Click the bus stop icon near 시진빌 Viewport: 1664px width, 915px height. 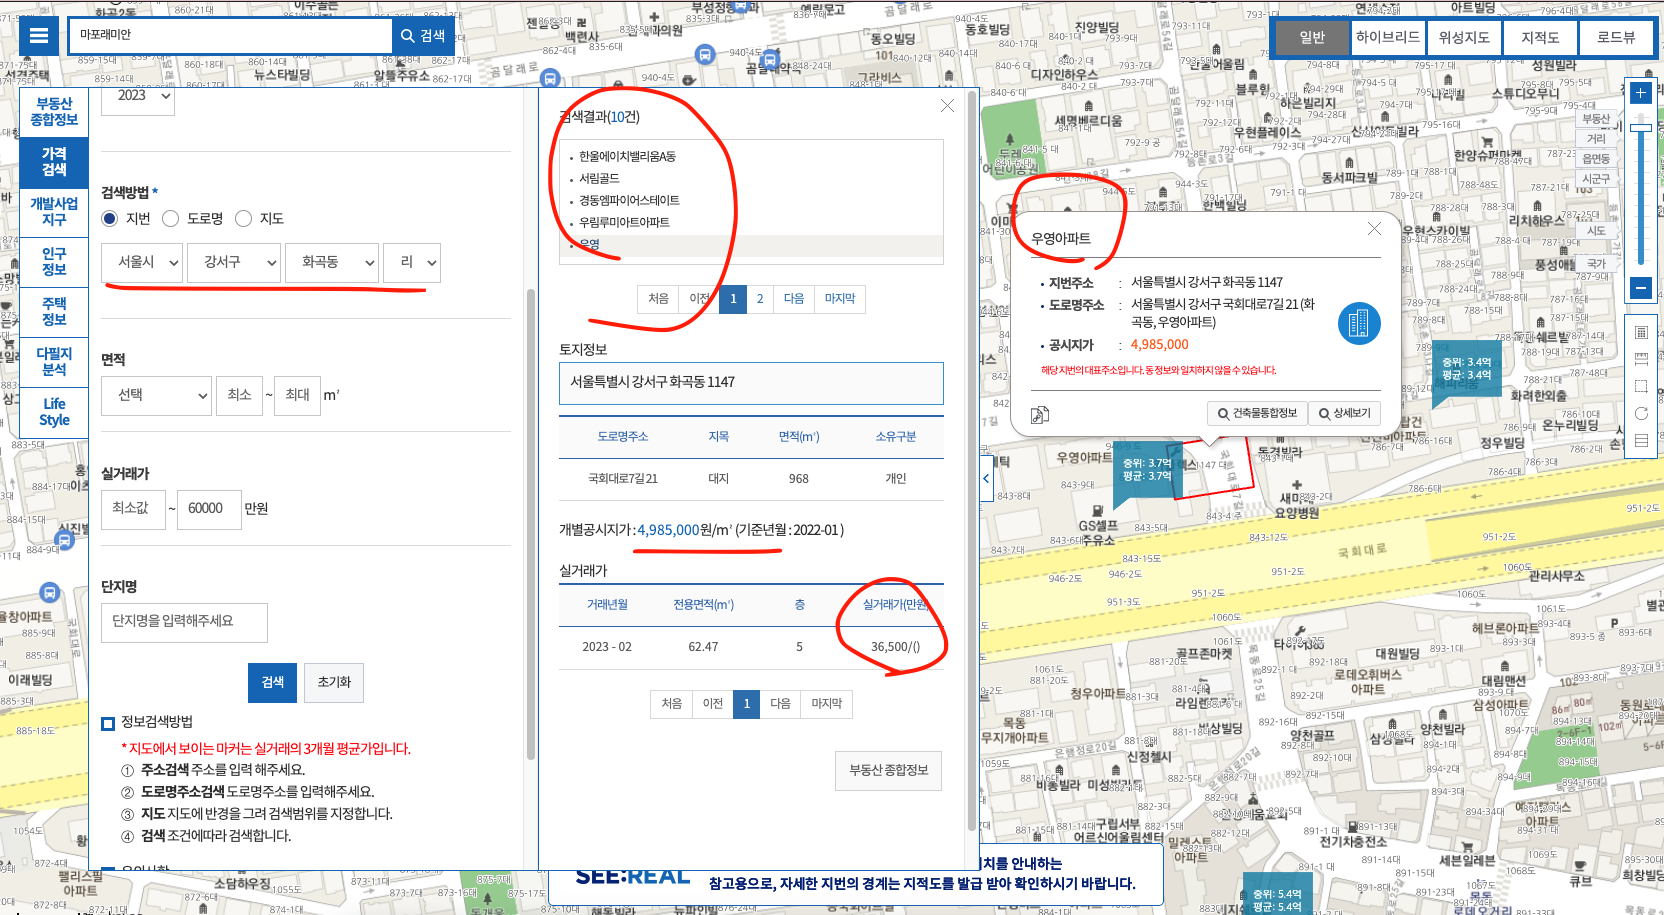tap(65, 541)
